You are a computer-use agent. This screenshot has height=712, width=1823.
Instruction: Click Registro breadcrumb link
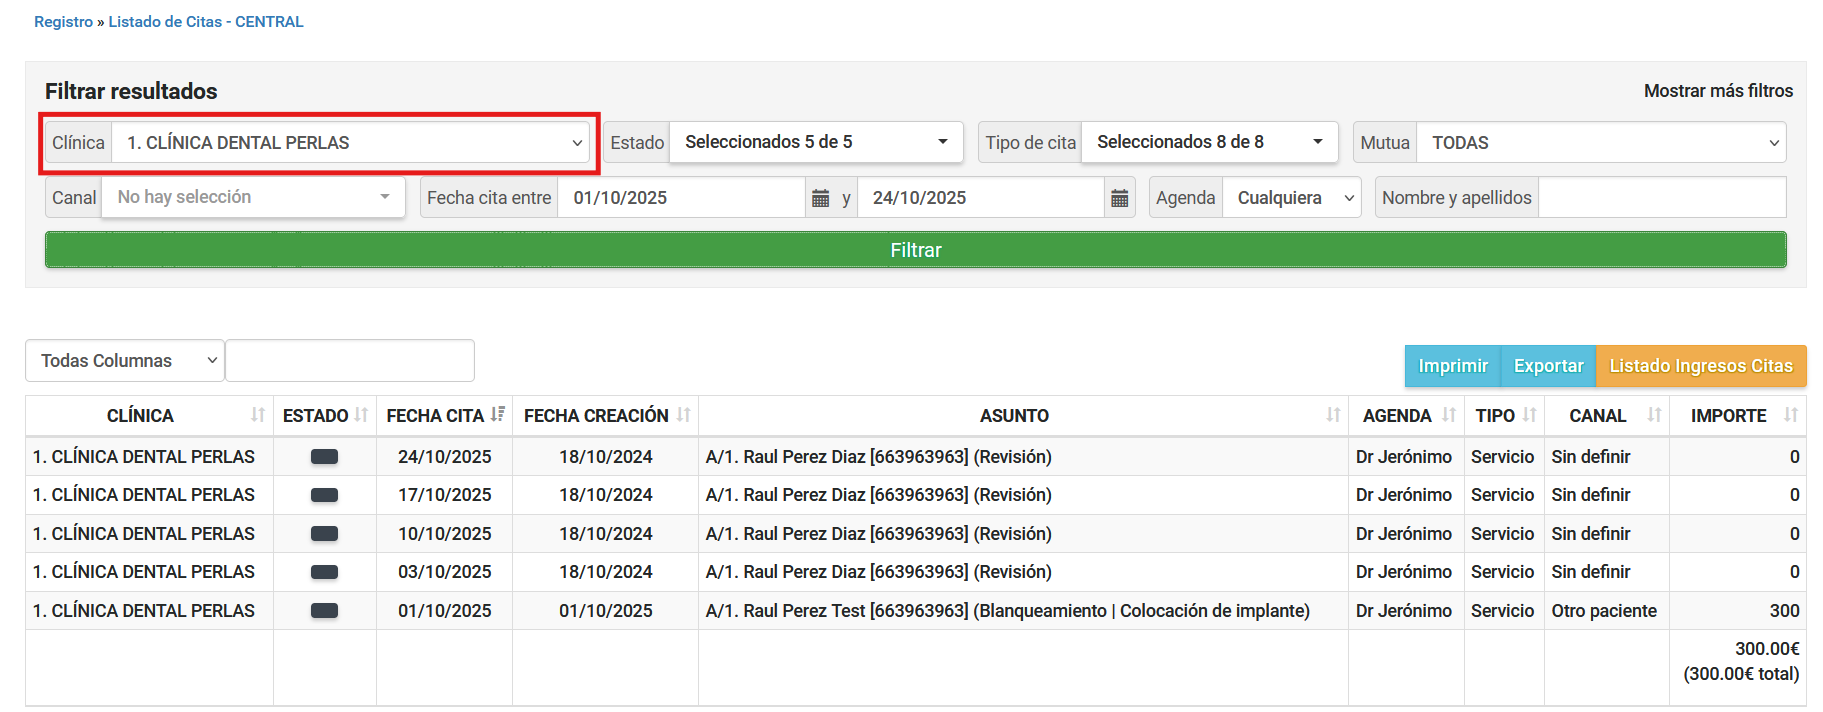click(x=63, y=22)
